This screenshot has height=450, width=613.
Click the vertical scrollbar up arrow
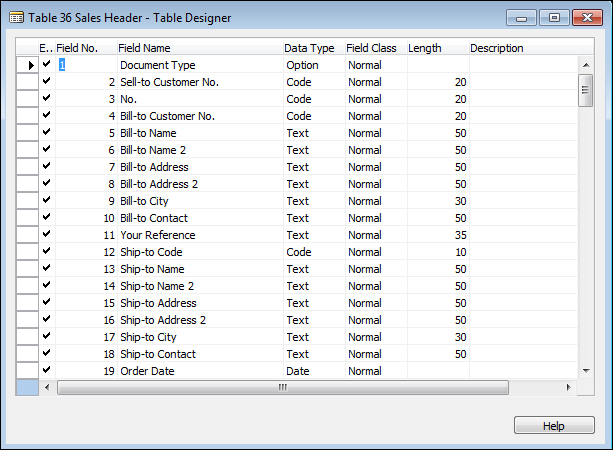pos(586,65)
